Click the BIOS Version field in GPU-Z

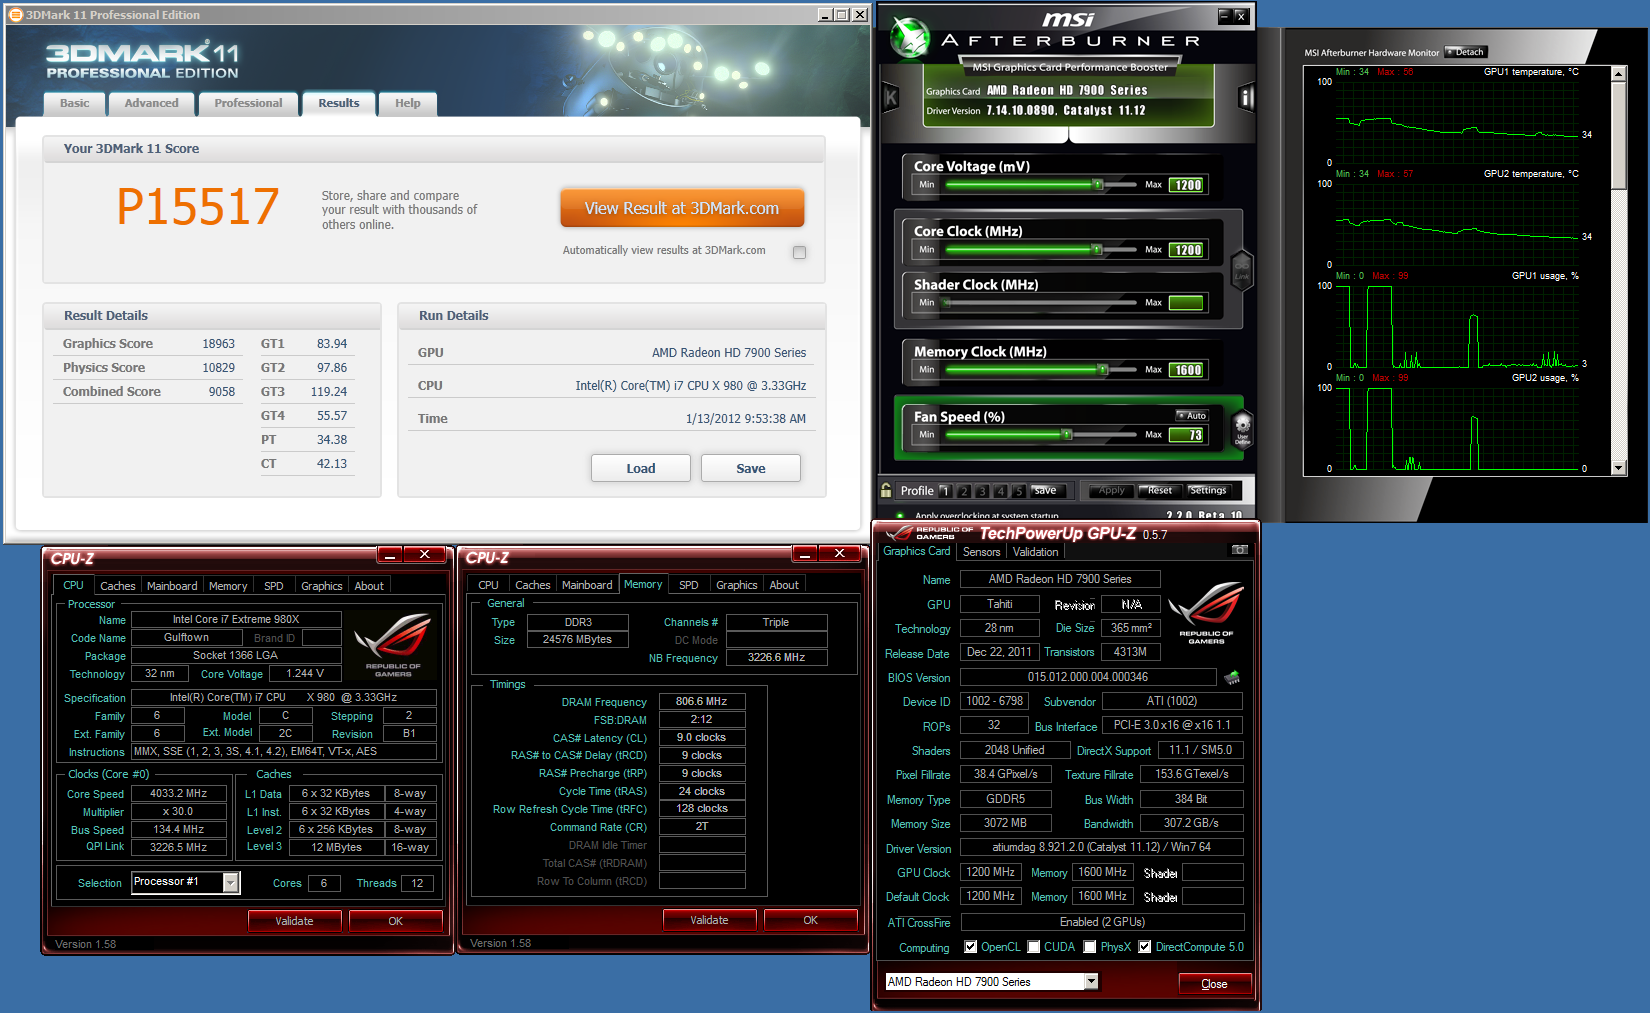tap(1088, 677)
